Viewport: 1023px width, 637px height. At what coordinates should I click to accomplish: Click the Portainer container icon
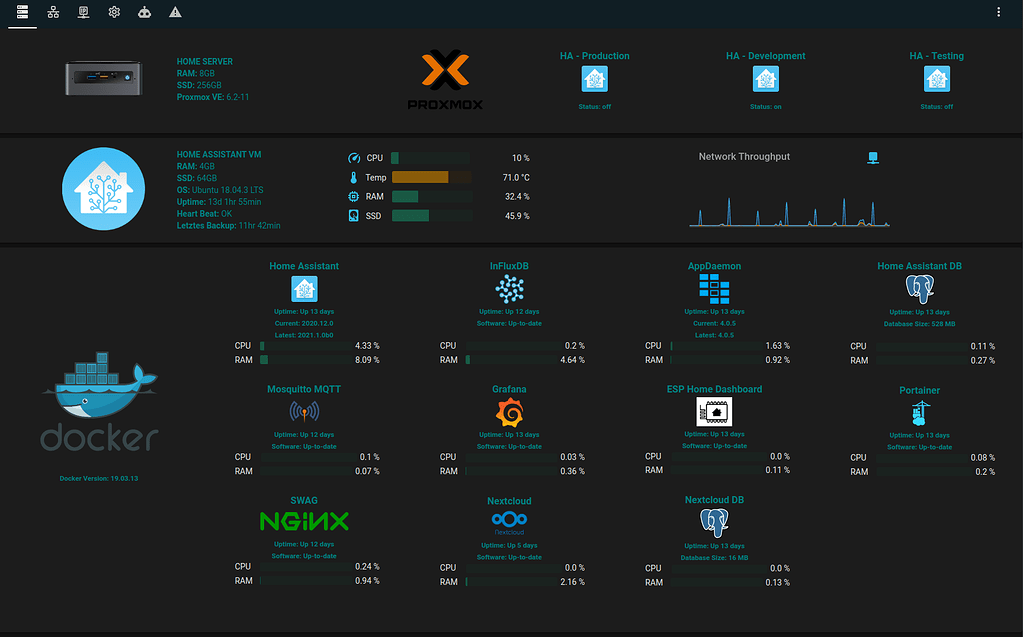(x=920, y=410)
